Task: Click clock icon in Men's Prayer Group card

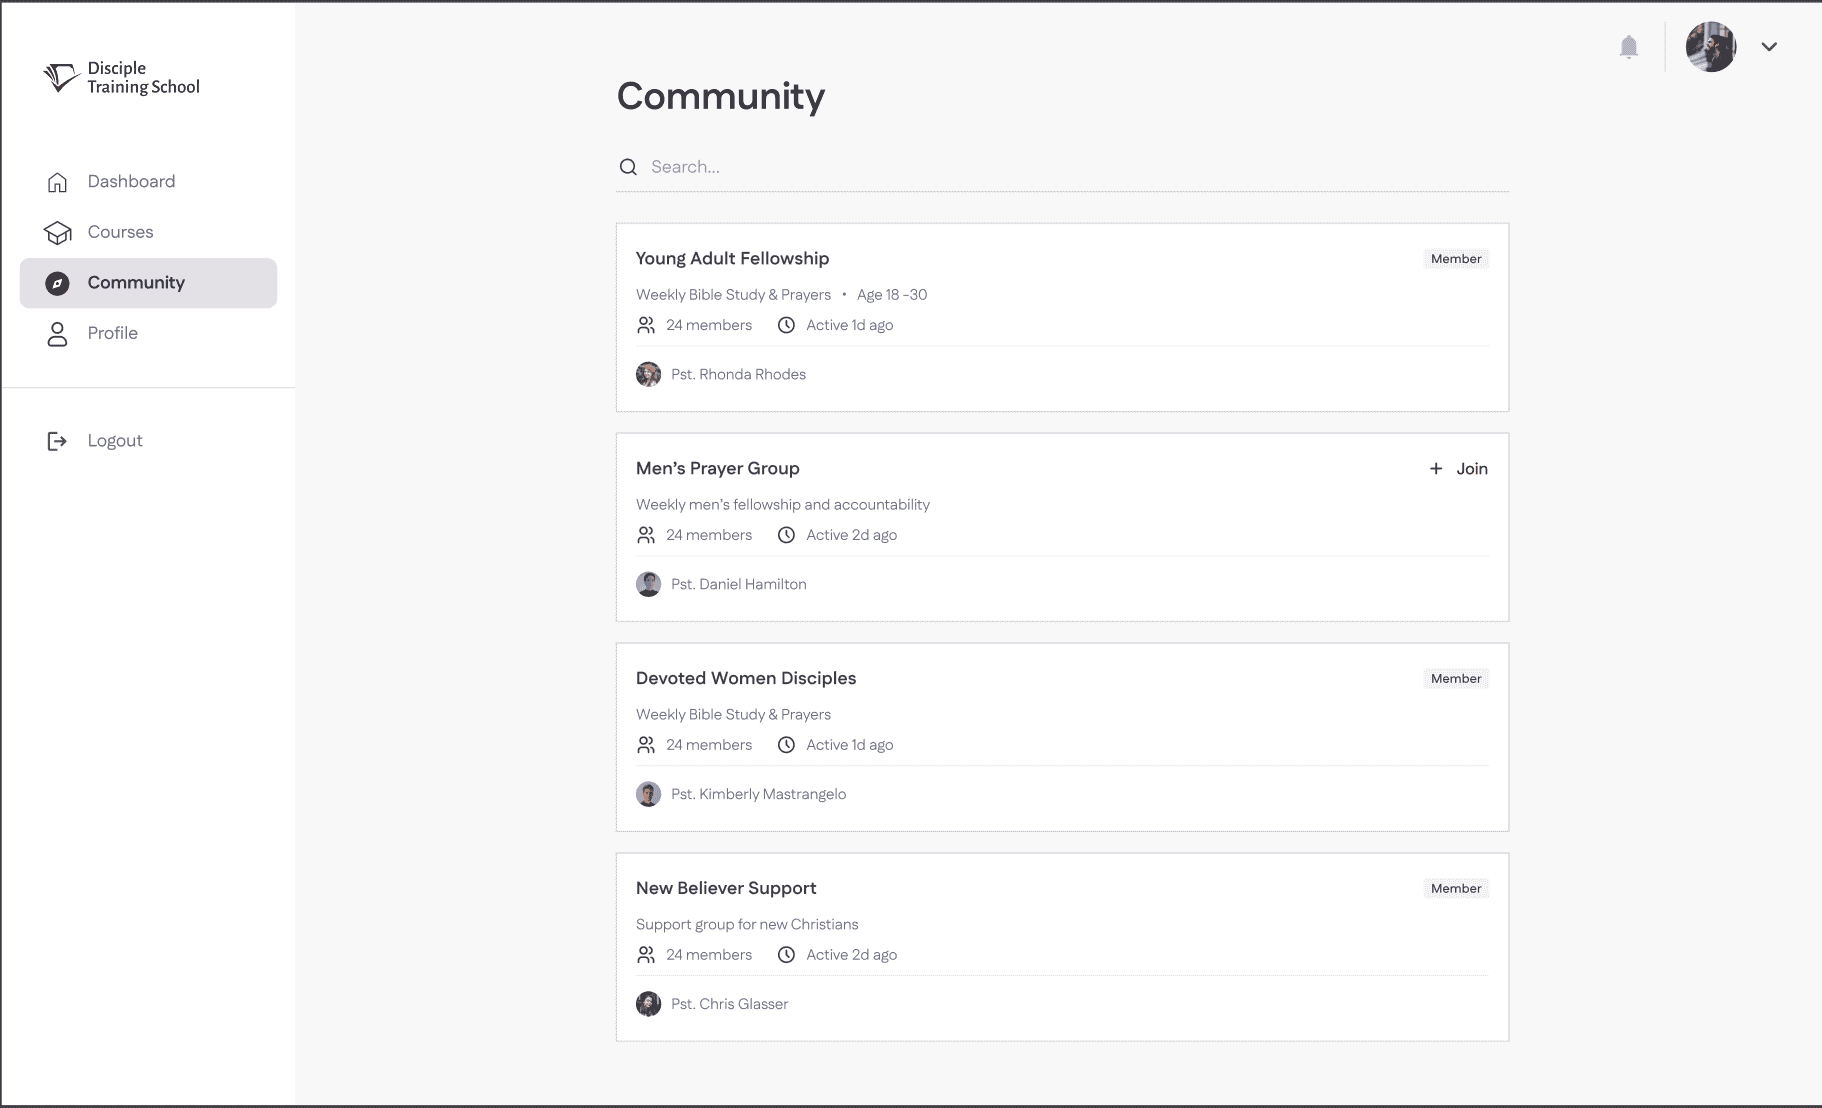Action: (x=786, y=535)
